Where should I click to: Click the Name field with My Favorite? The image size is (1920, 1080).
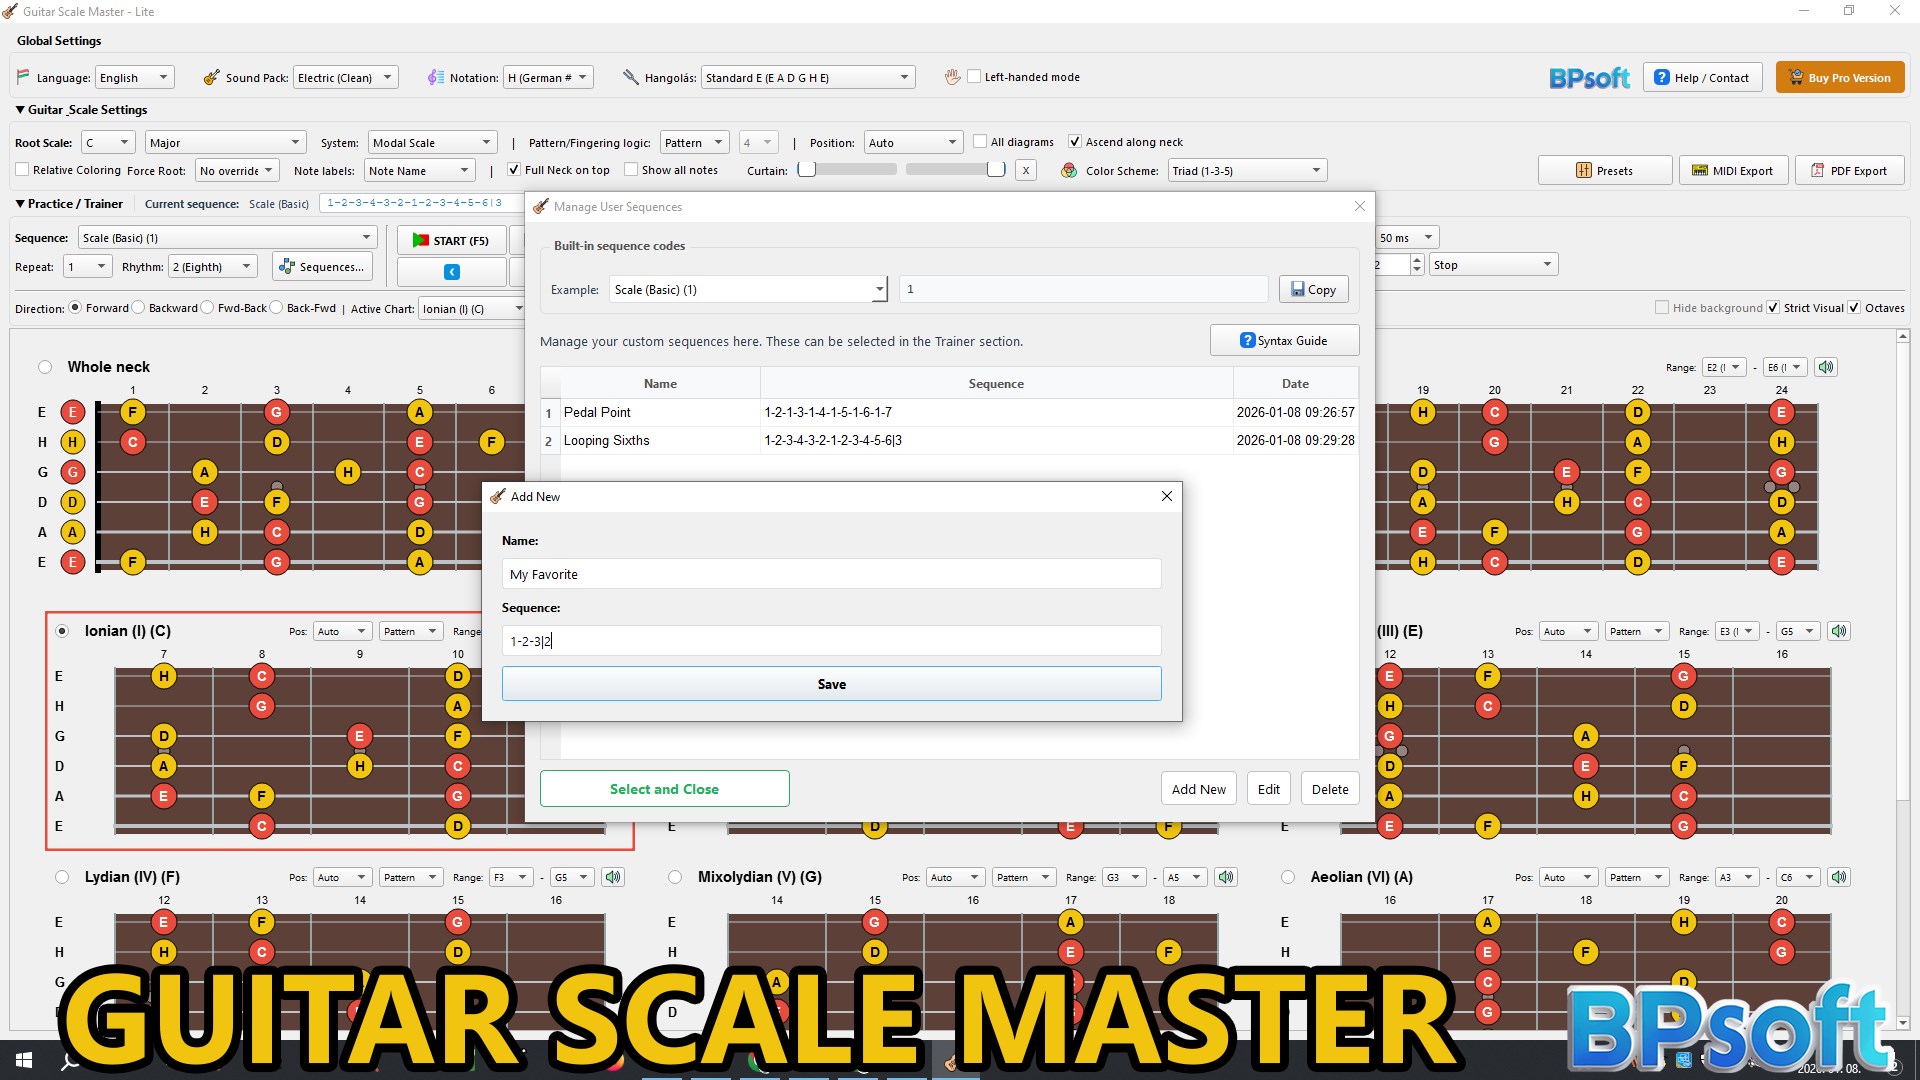point(831,574)
